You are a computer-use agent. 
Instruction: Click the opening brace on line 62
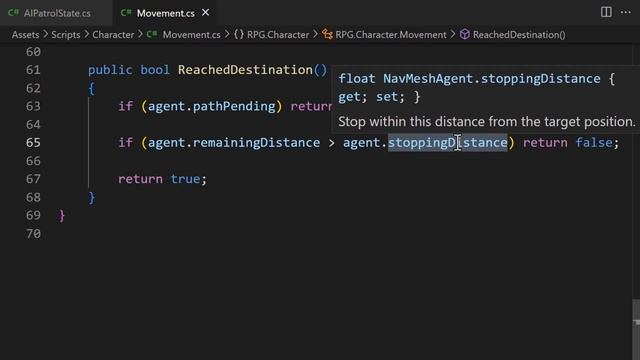[91, 88]
